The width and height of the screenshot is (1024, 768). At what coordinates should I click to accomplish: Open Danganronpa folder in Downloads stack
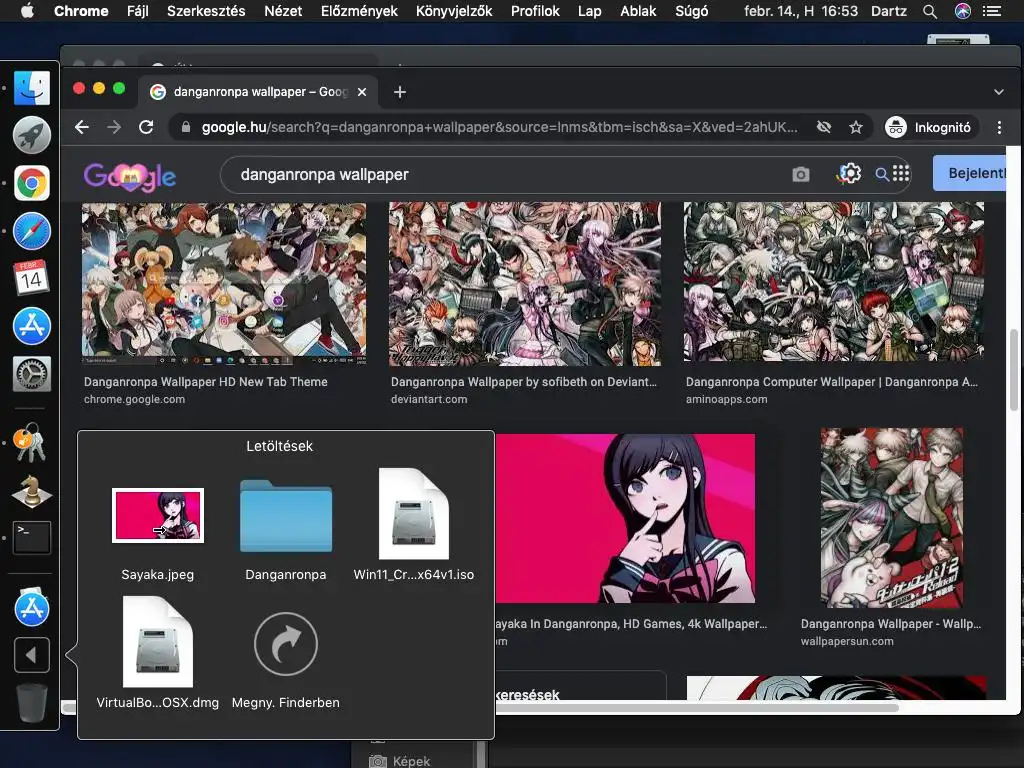pos(285,516)
